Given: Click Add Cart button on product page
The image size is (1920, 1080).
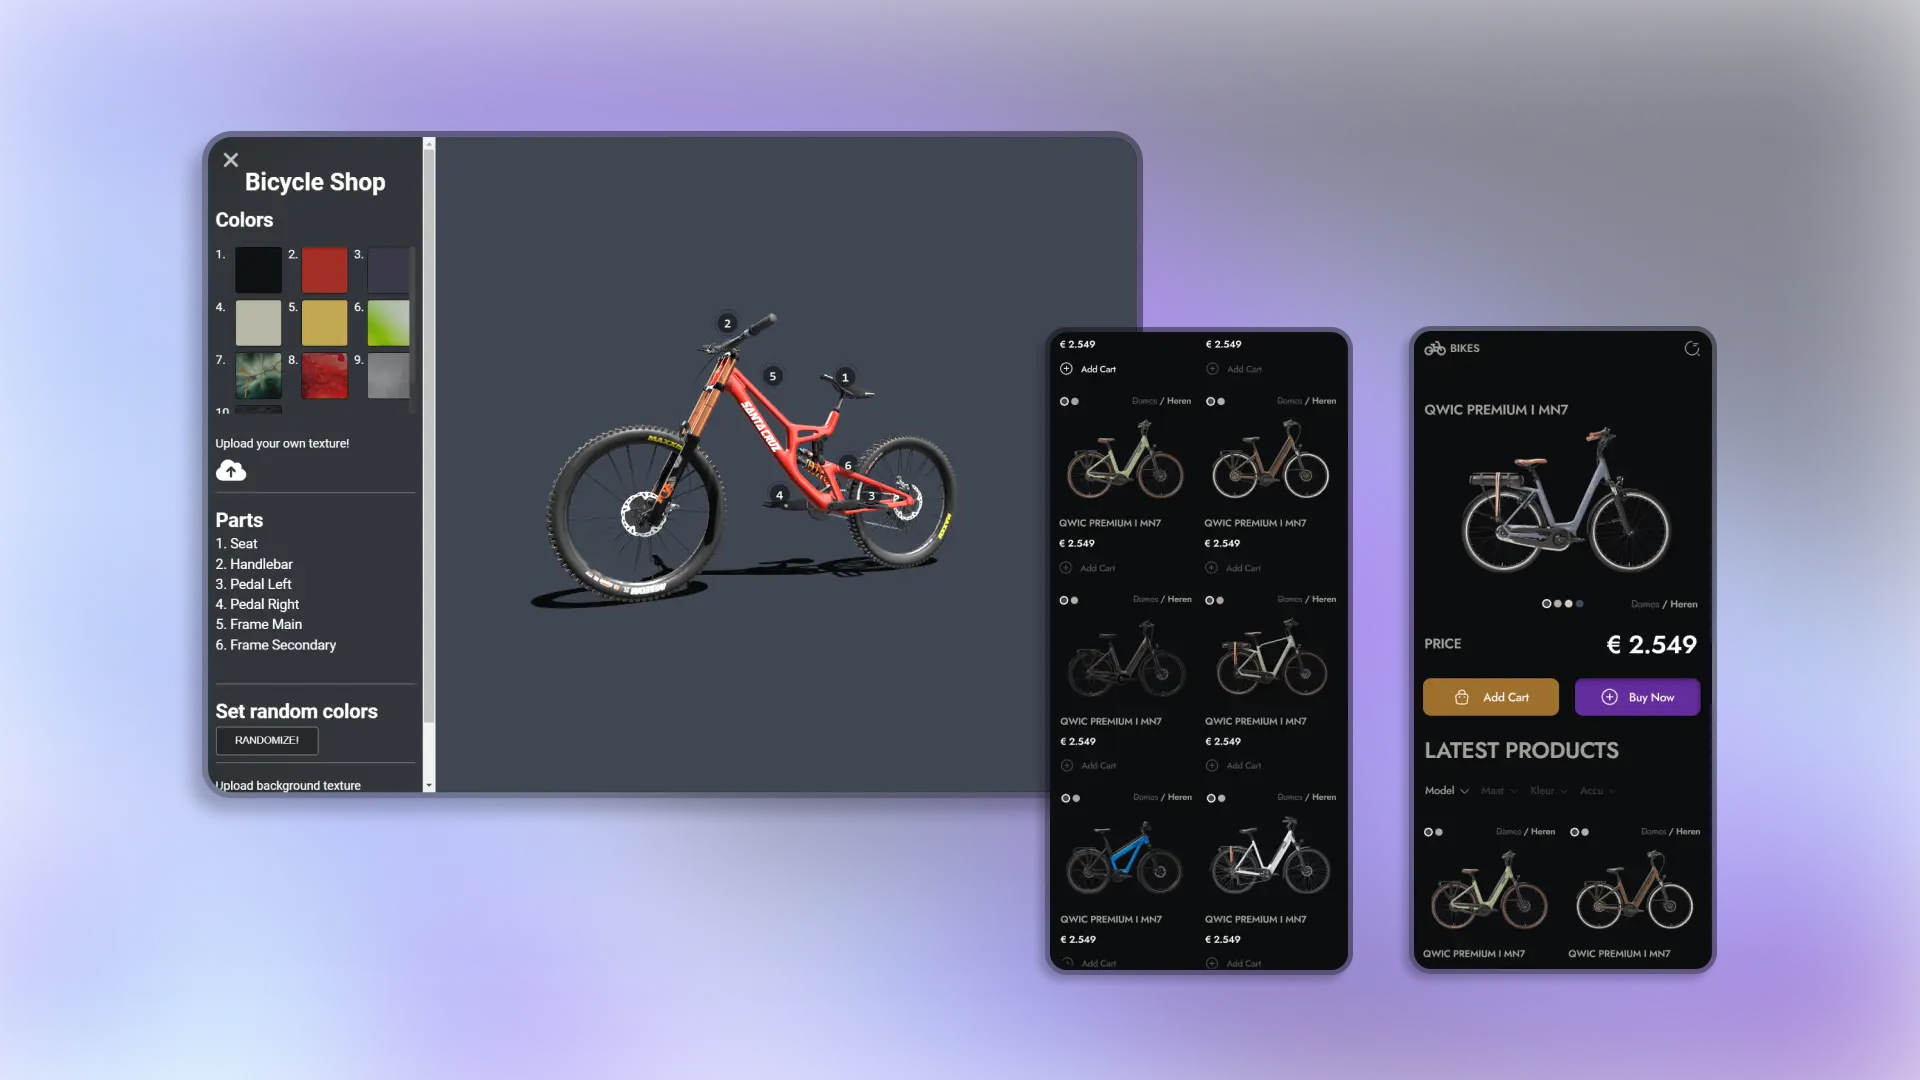Looking at the screenshot, I should [x=1491, y=696].
